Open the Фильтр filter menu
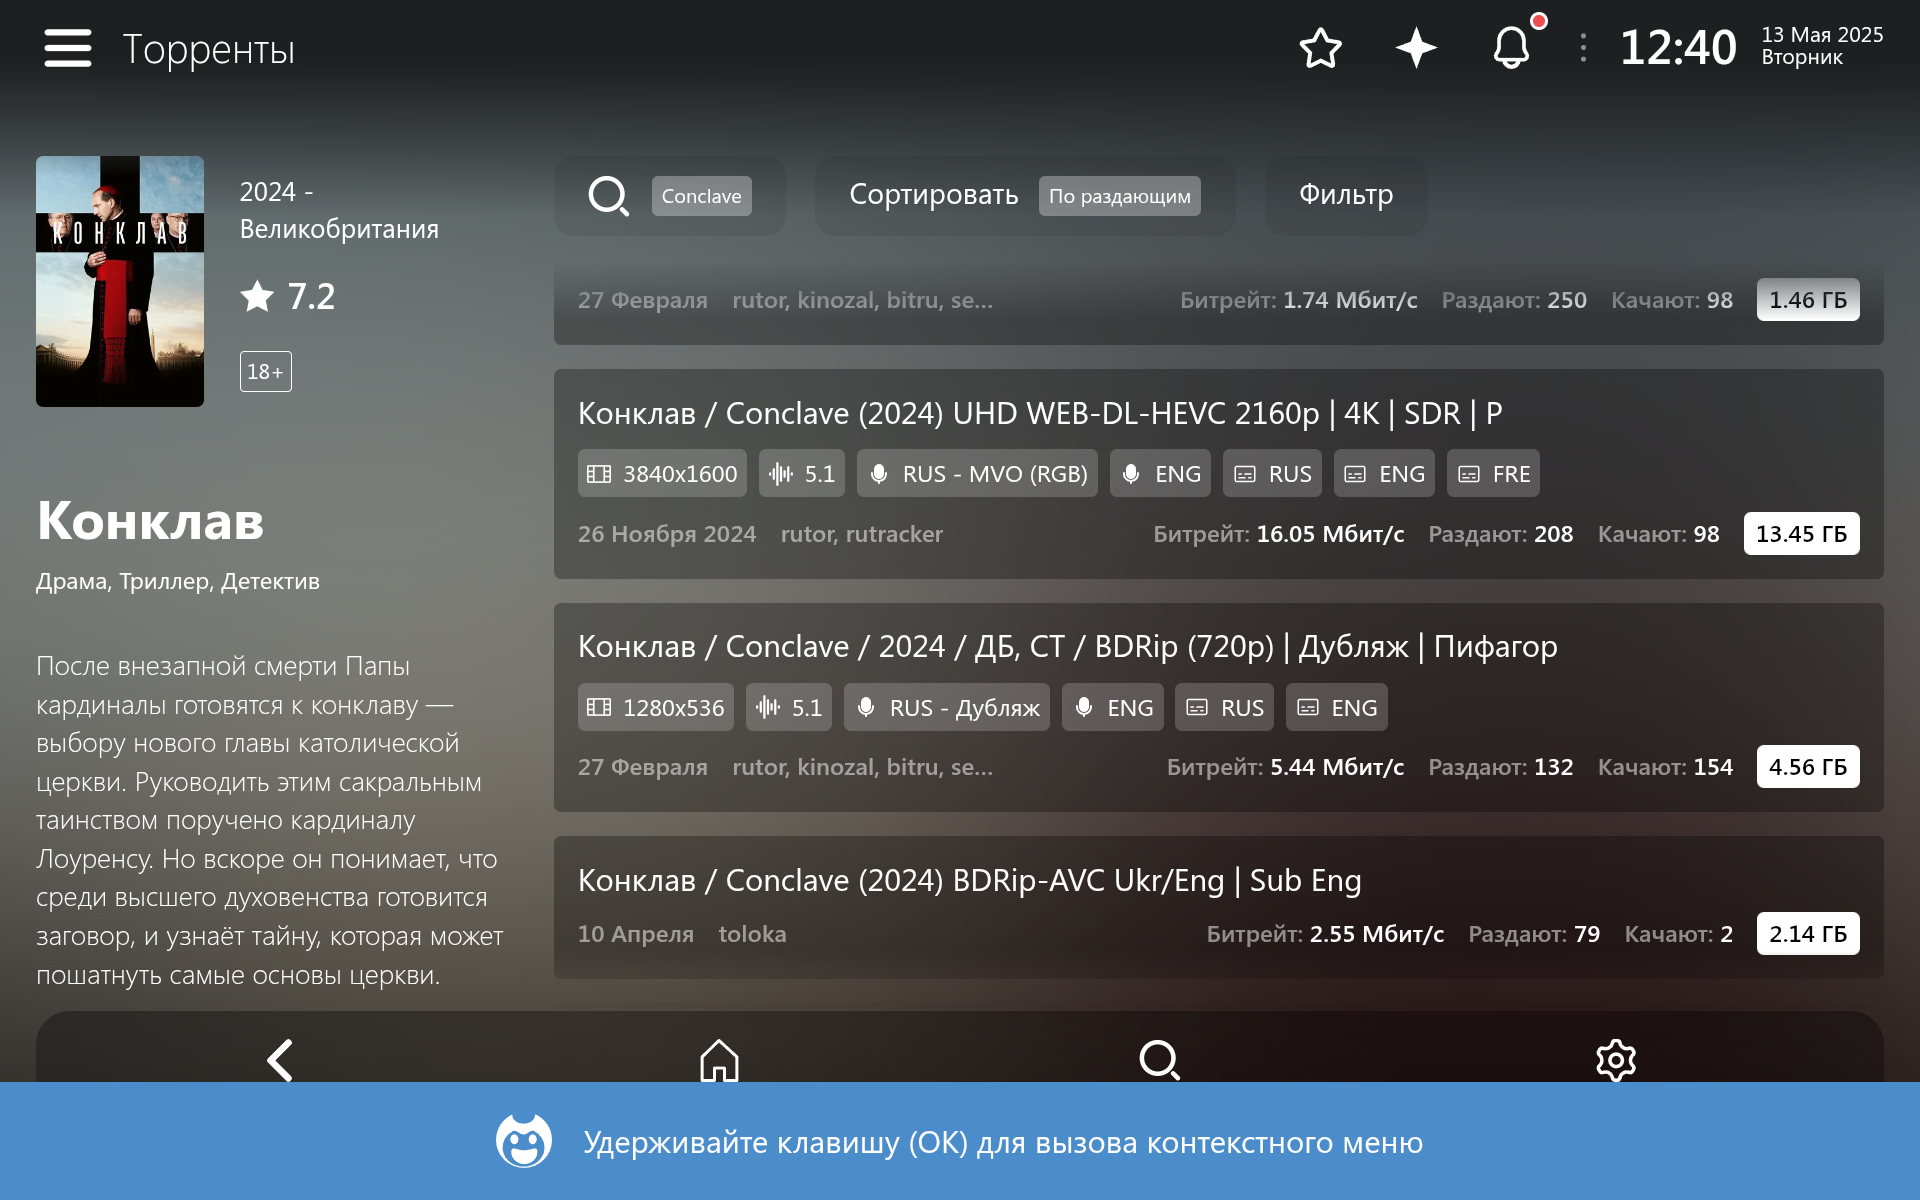The image size is (1920, 1200). 1346,196
